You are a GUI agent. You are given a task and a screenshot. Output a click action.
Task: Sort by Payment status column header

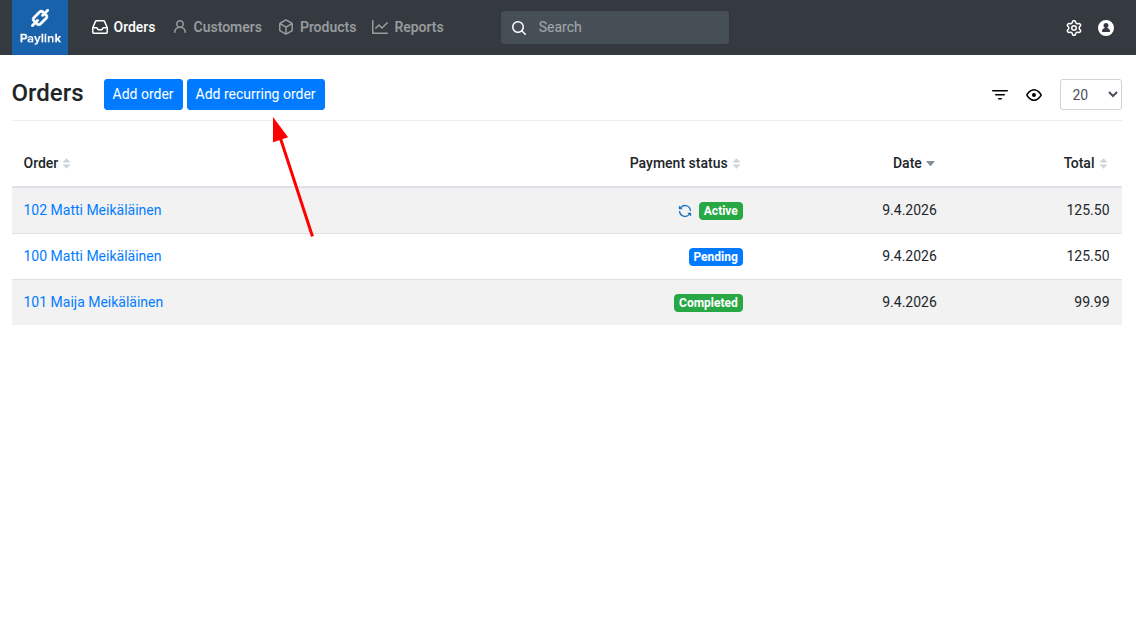pyautogui.click(x=684, y=163)
